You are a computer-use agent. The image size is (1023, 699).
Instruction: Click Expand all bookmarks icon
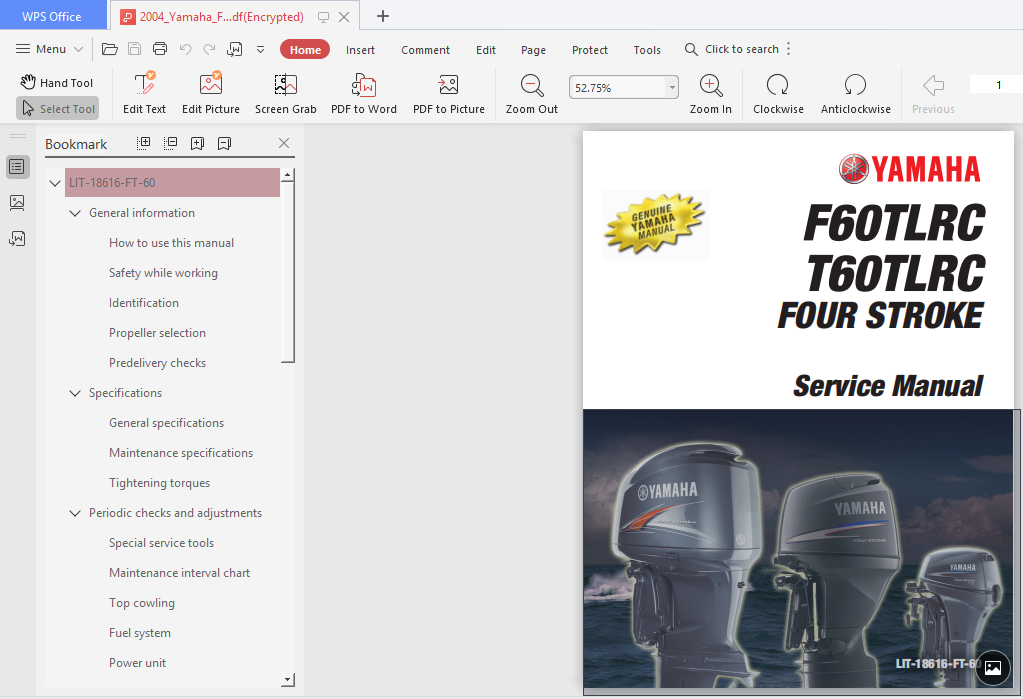144,144
